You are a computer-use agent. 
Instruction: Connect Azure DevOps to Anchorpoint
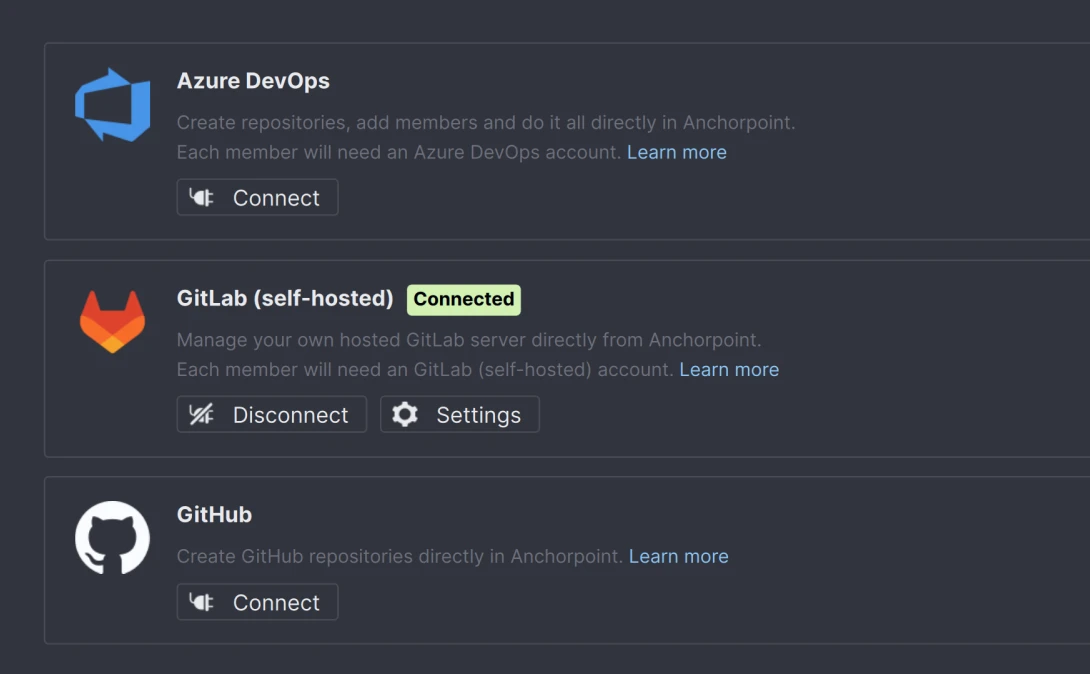pos(257,197)
